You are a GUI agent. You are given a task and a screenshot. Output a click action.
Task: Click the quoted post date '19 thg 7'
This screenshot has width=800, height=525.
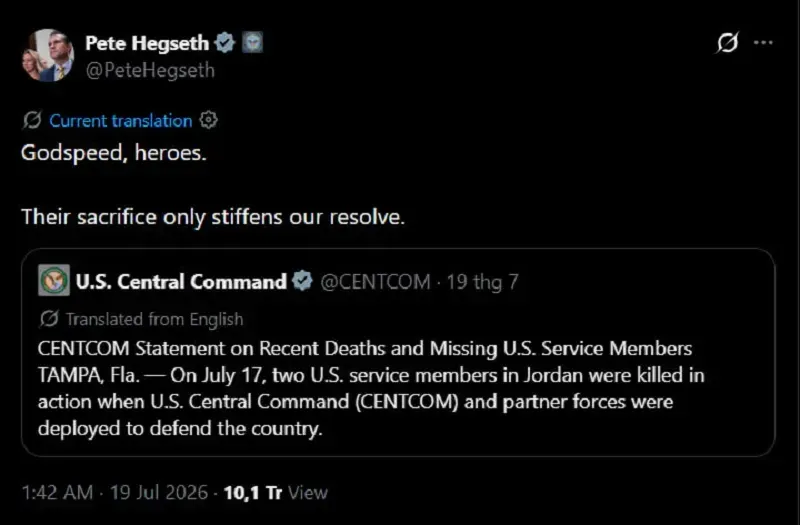click(482, 282)
